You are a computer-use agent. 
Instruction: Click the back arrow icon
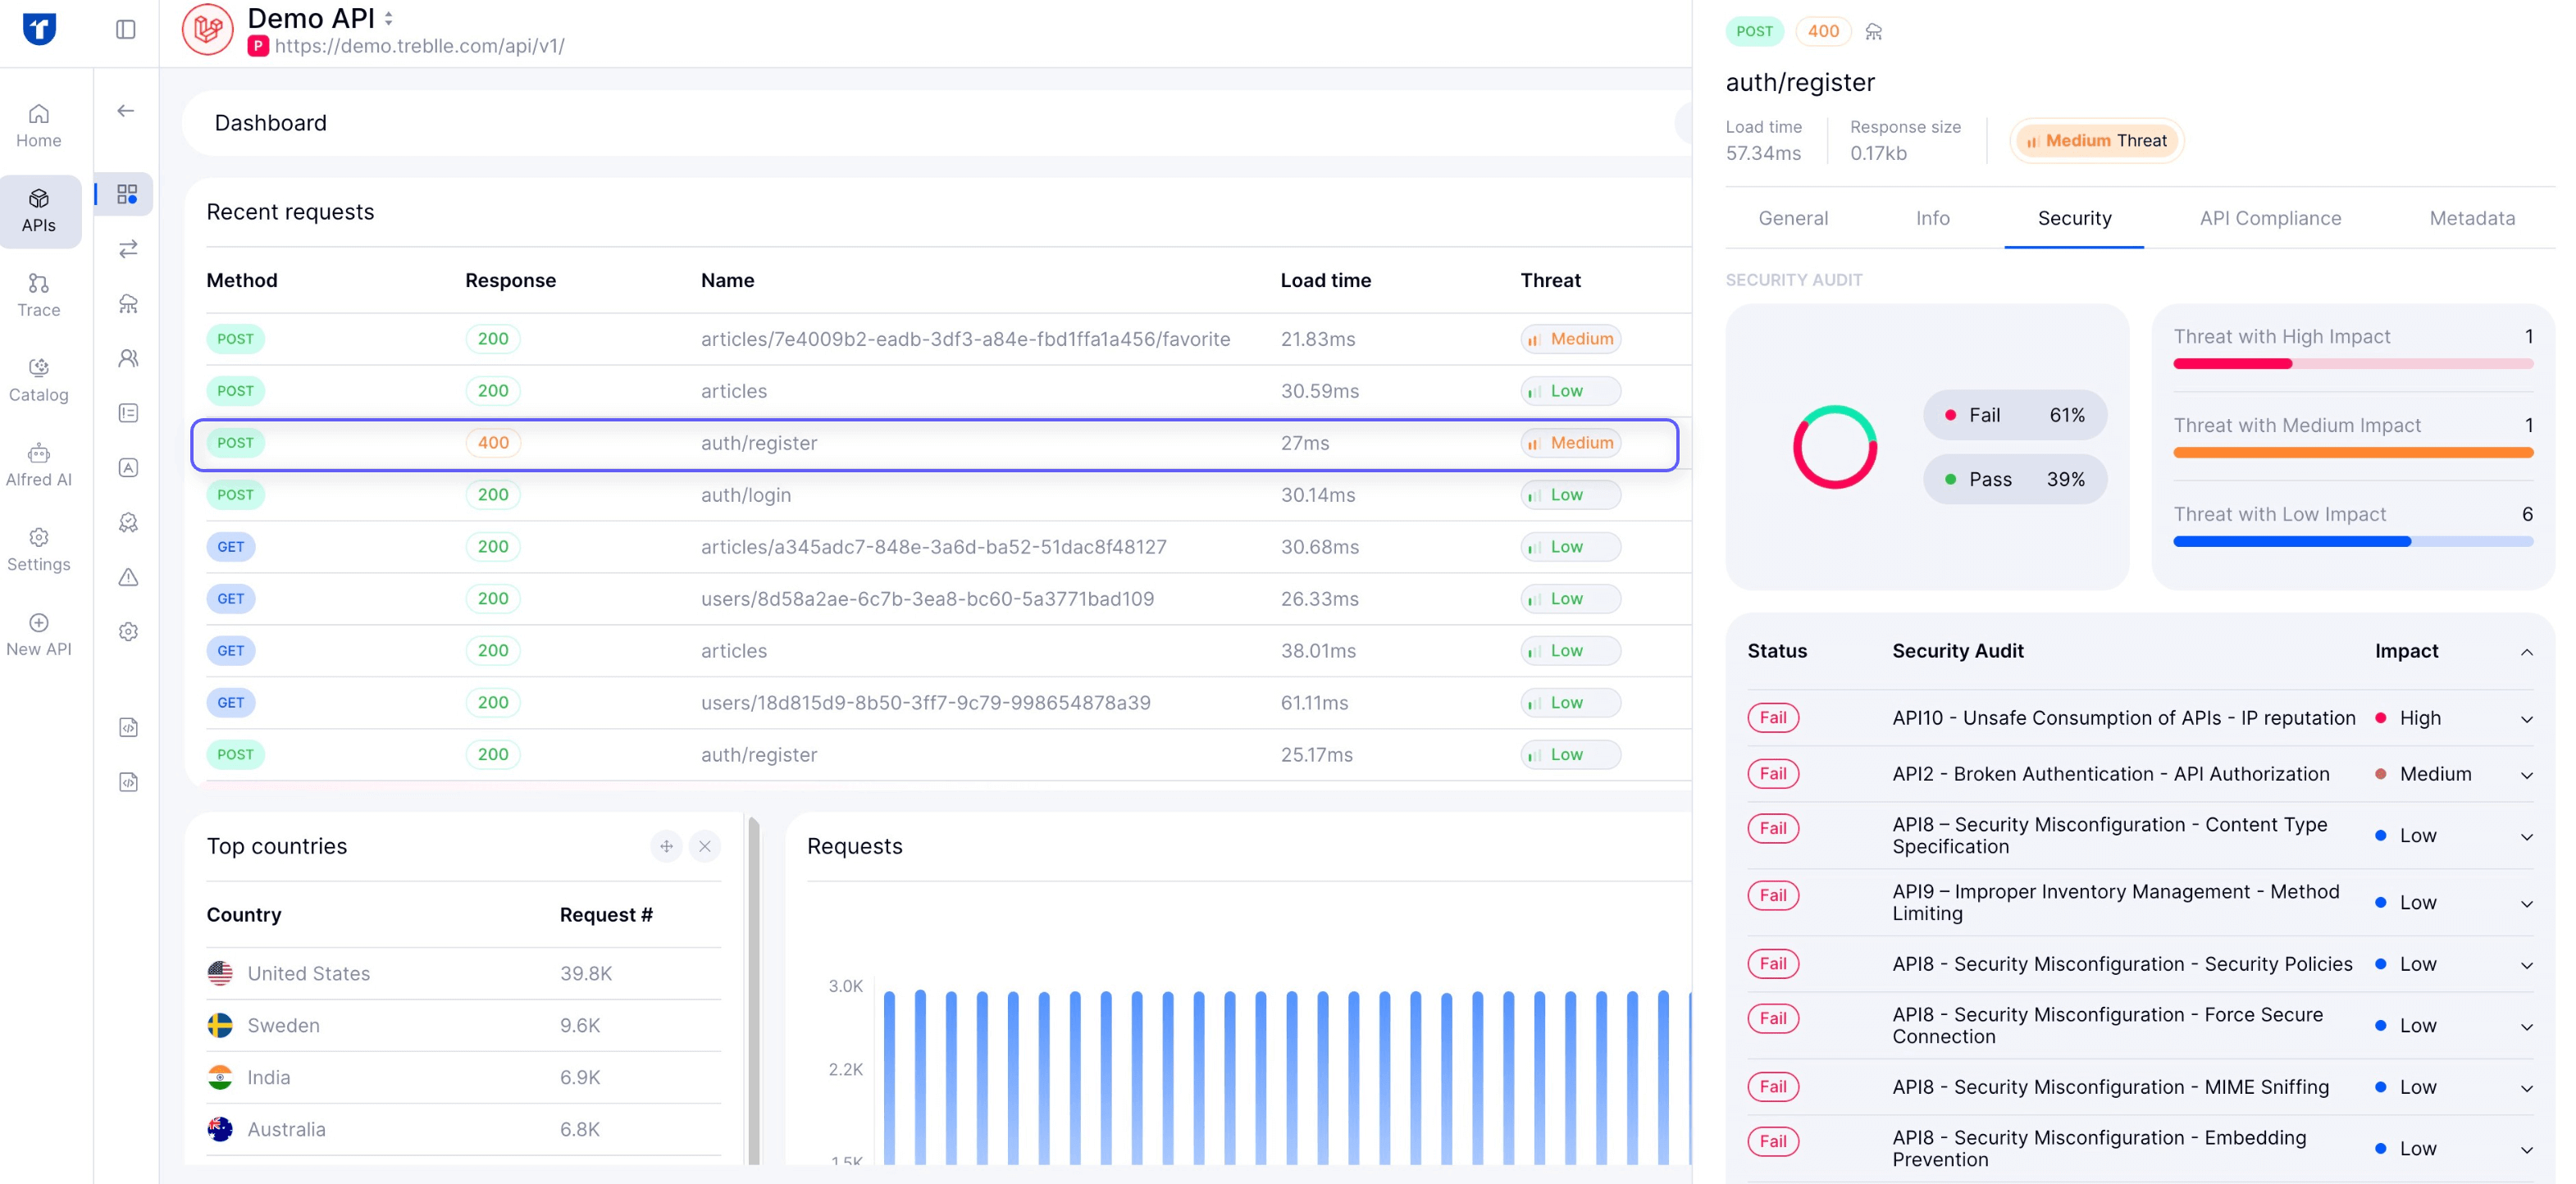click(x=126, y=111)
